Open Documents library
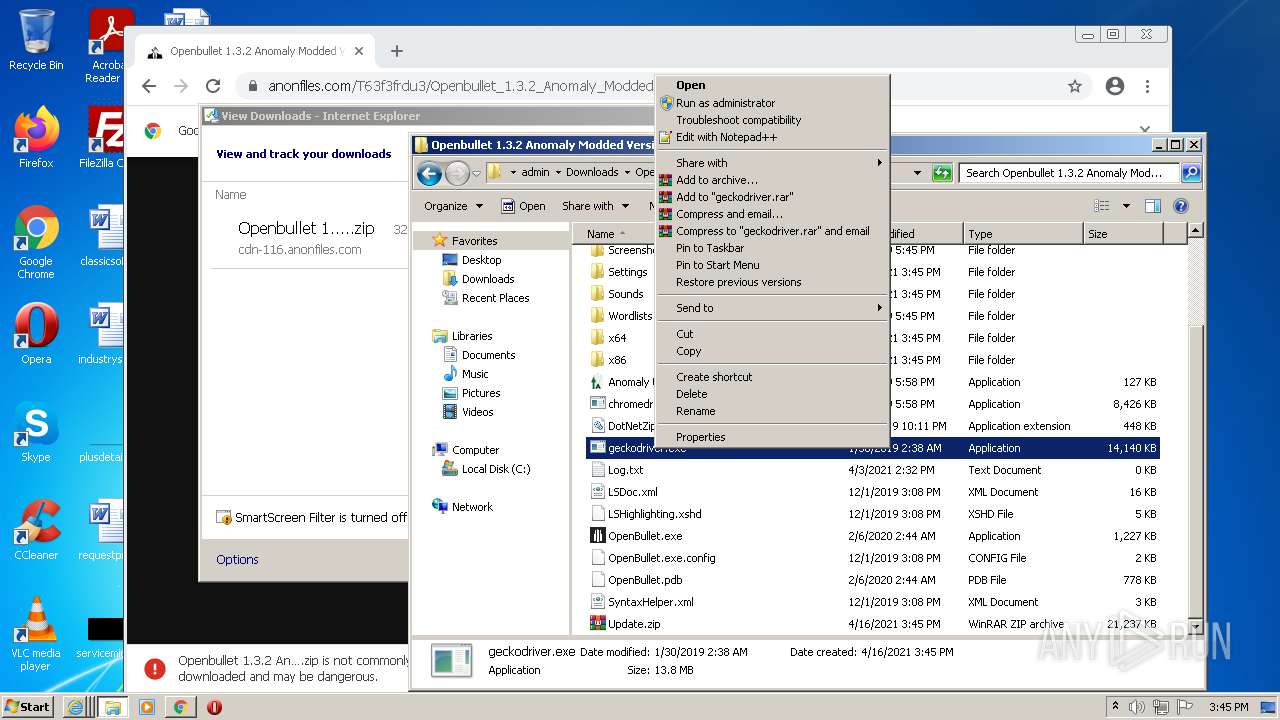The width and height of the screenshot is (1280, 720). click(488, 355)
